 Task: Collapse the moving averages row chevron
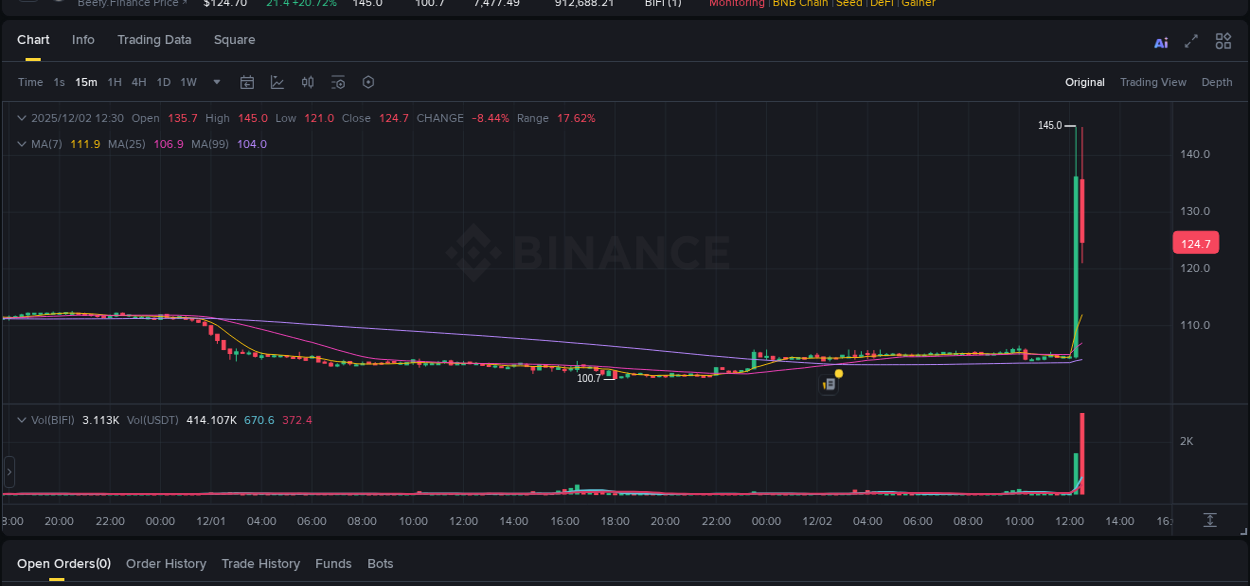[x=20, y=144]
